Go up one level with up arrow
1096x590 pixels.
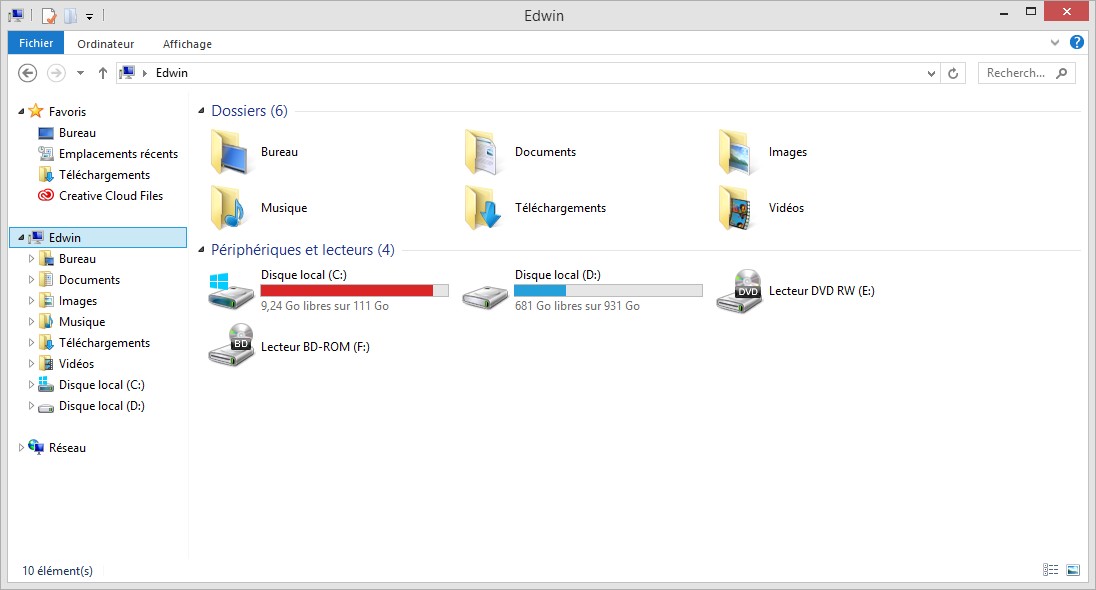pos(103,73)
